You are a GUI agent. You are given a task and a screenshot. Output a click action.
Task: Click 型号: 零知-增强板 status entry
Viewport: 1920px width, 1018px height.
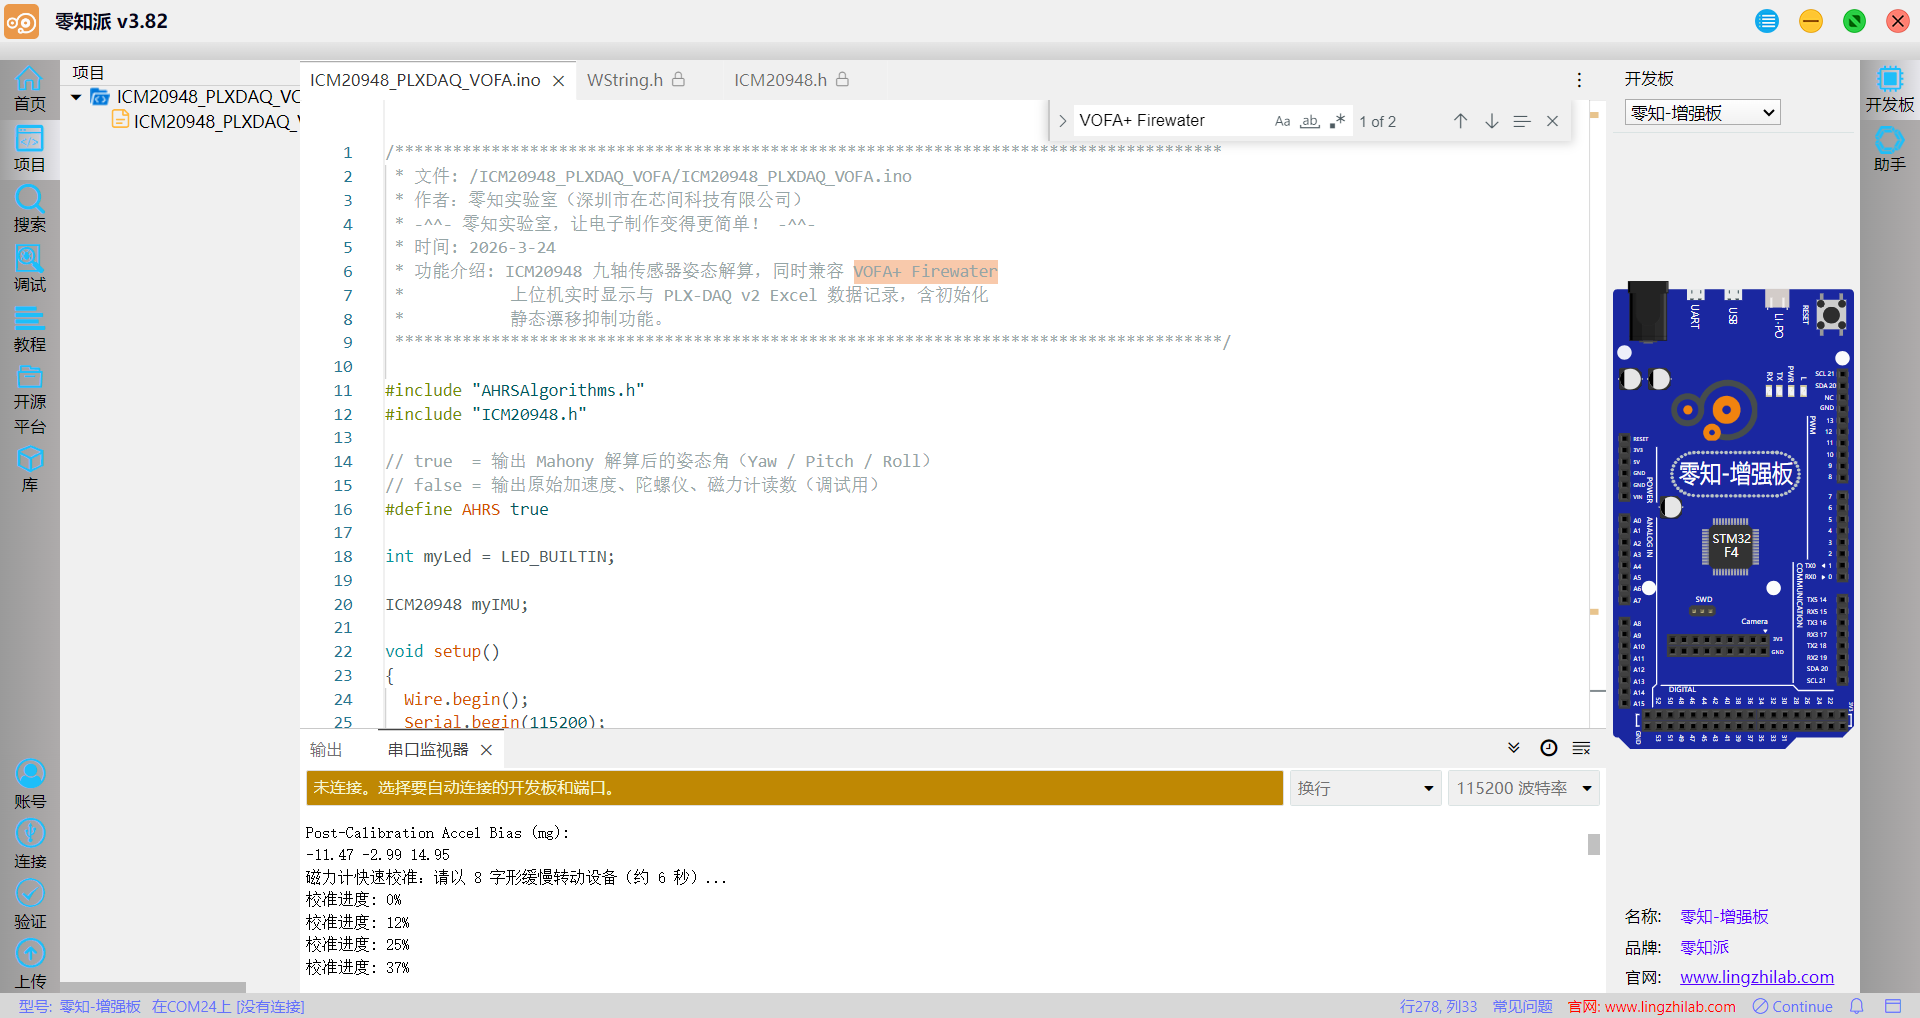(x=80, y=1006)
